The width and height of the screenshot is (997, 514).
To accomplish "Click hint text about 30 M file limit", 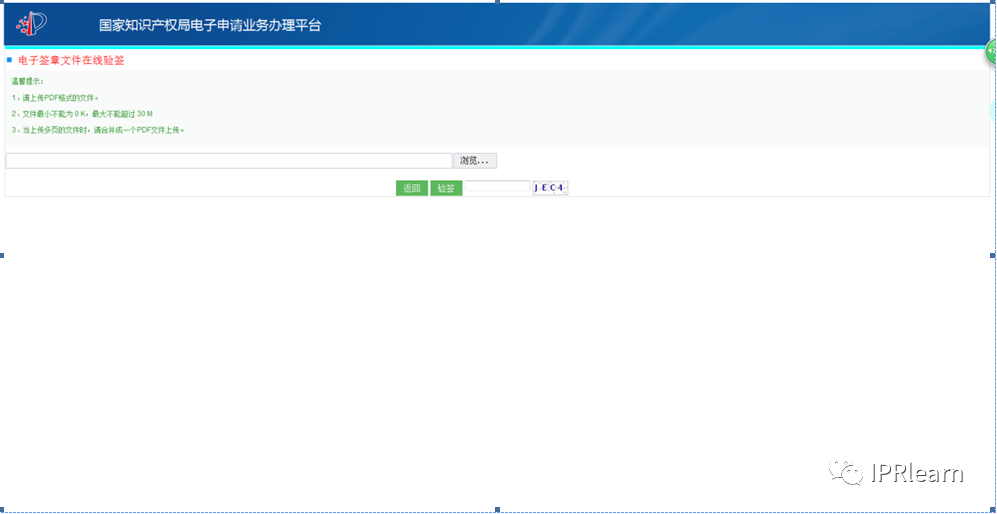I will tap(82, 114).
